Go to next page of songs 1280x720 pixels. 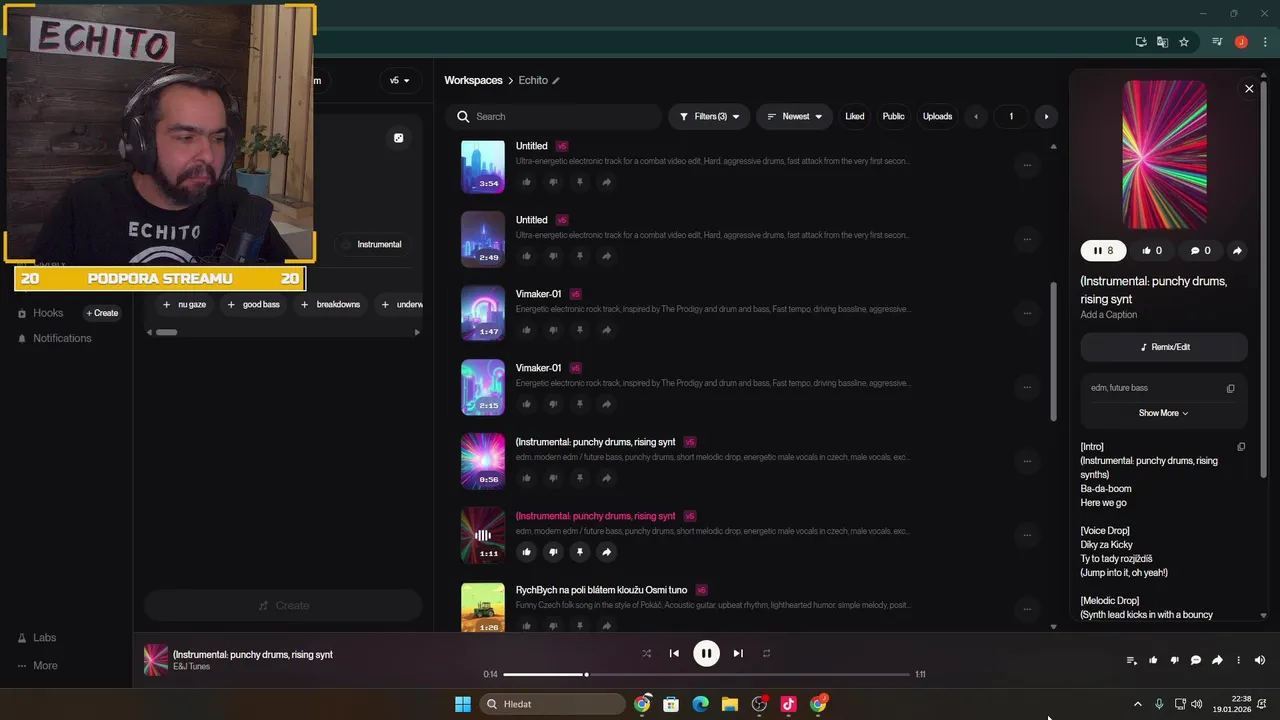[1046, 117]
